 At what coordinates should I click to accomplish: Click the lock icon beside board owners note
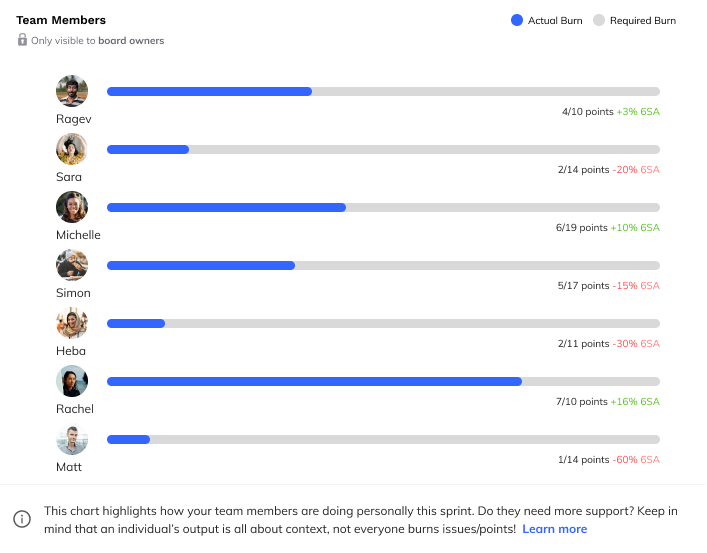click(22, 40)
